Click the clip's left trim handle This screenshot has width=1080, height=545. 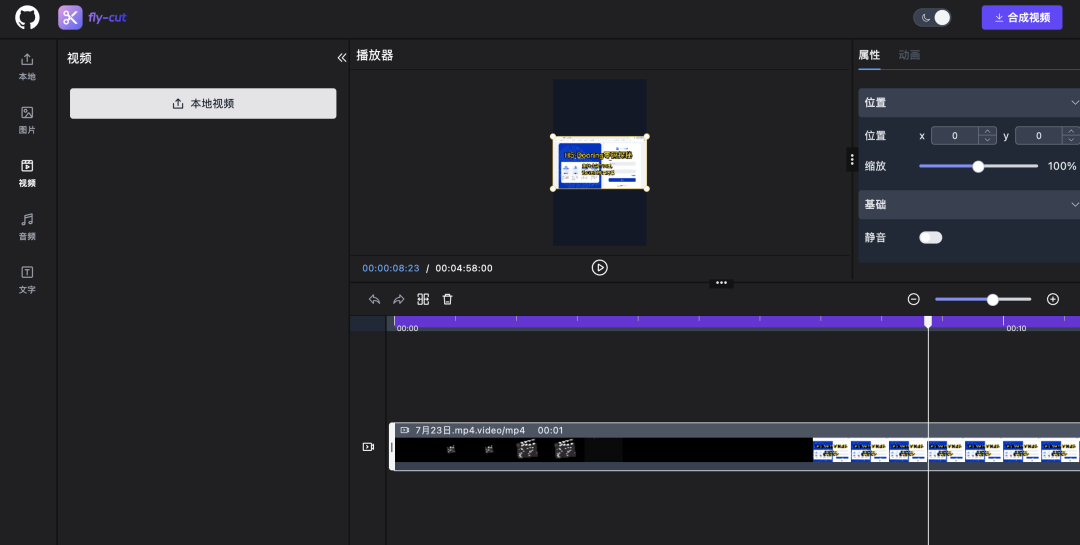tap(392, 447)
